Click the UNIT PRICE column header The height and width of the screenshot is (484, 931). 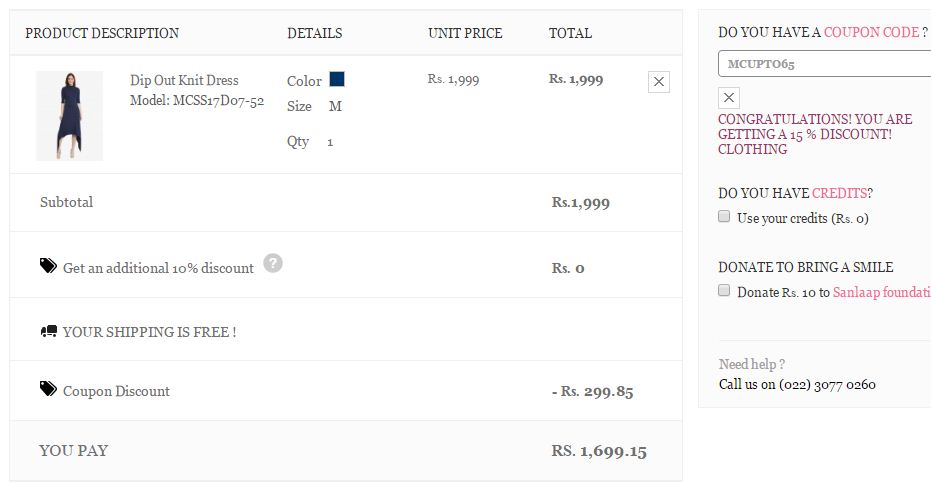[x=464, y=33]
